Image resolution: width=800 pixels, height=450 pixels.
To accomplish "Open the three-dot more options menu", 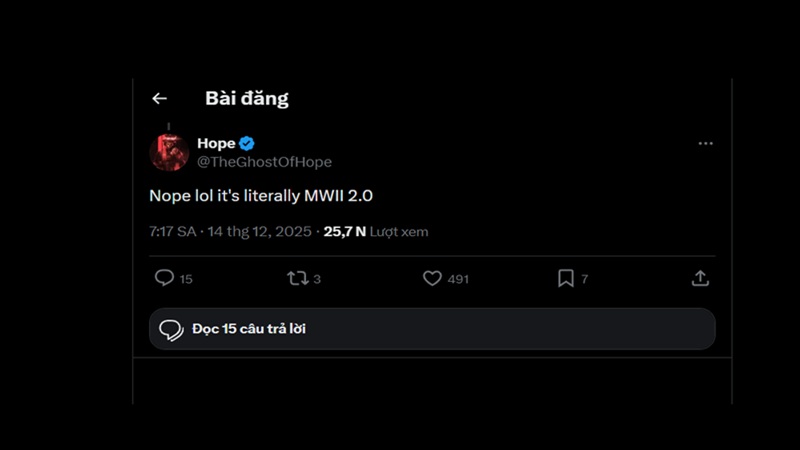I will [705, 144].
